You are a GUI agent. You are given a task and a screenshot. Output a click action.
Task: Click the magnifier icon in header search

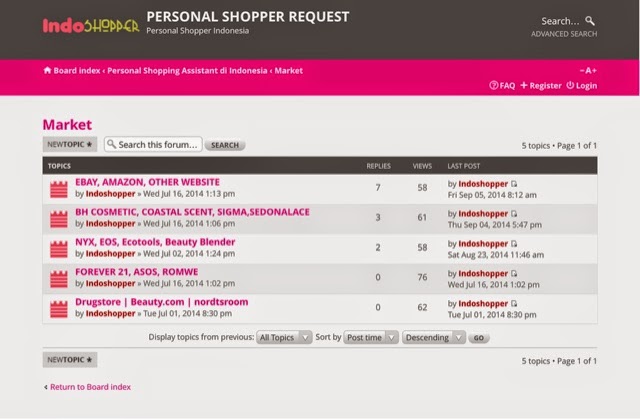(590, 21)
